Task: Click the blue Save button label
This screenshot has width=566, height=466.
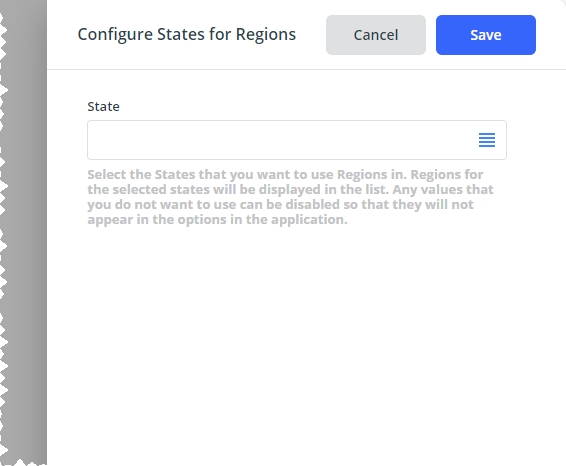Action: tap(486, 35)
